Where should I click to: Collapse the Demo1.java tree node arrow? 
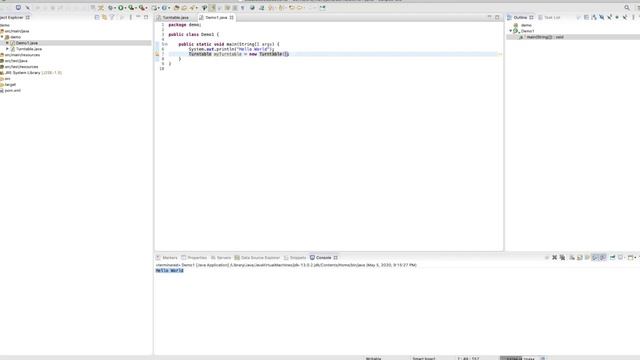coord(7,43)
